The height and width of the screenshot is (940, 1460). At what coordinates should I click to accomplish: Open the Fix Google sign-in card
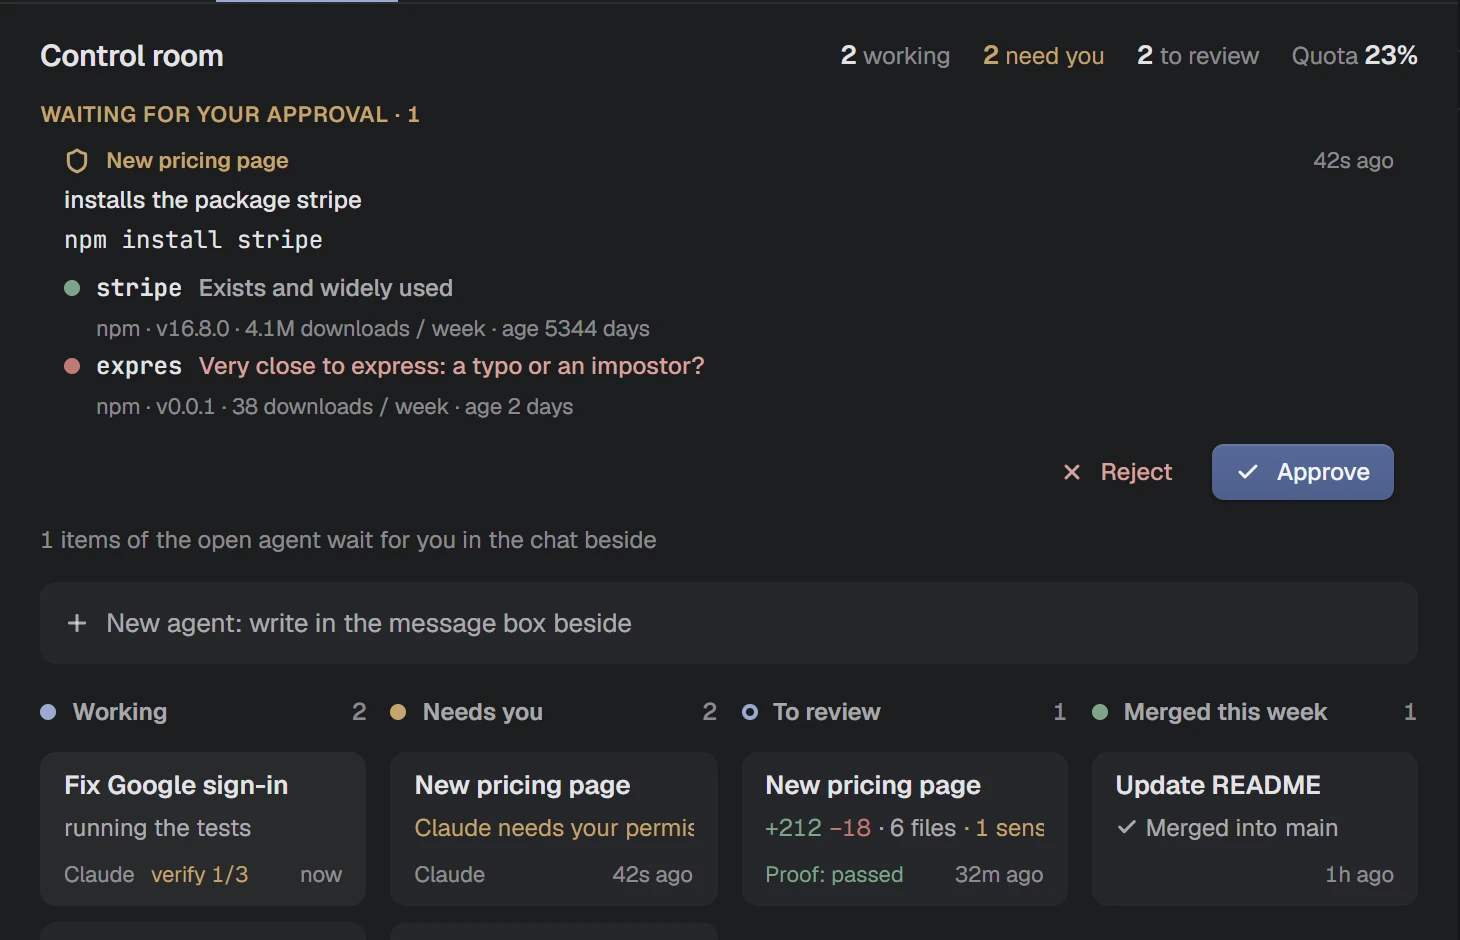(203, 829)
